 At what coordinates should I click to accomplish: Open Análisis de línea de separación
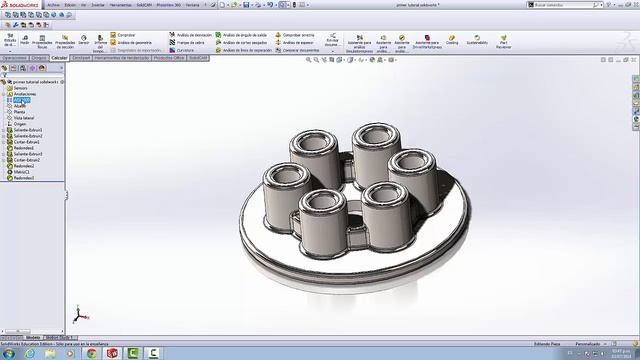[243, 50]
